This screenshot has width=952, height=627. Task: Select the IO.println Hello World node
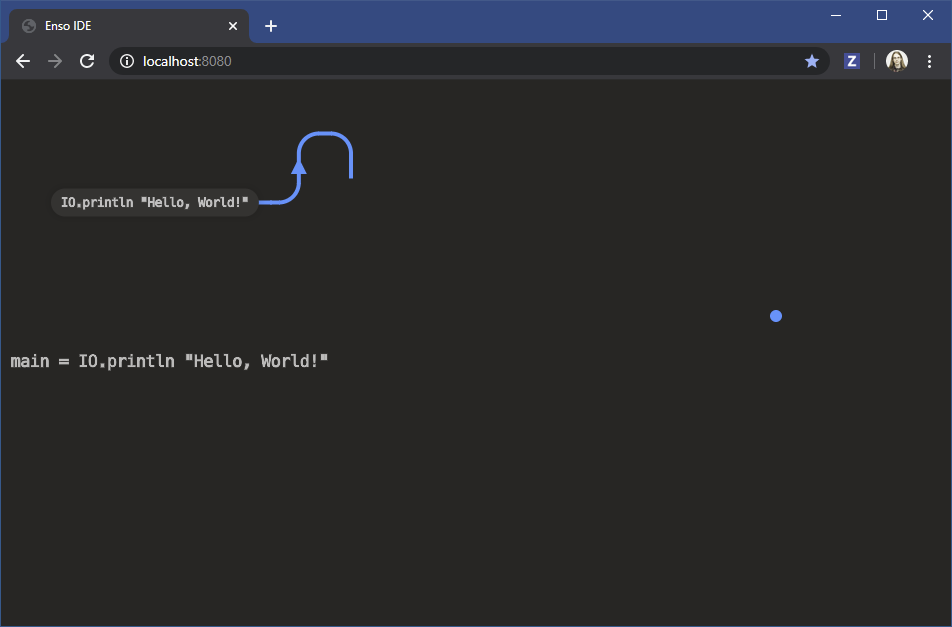pos(154,202)
